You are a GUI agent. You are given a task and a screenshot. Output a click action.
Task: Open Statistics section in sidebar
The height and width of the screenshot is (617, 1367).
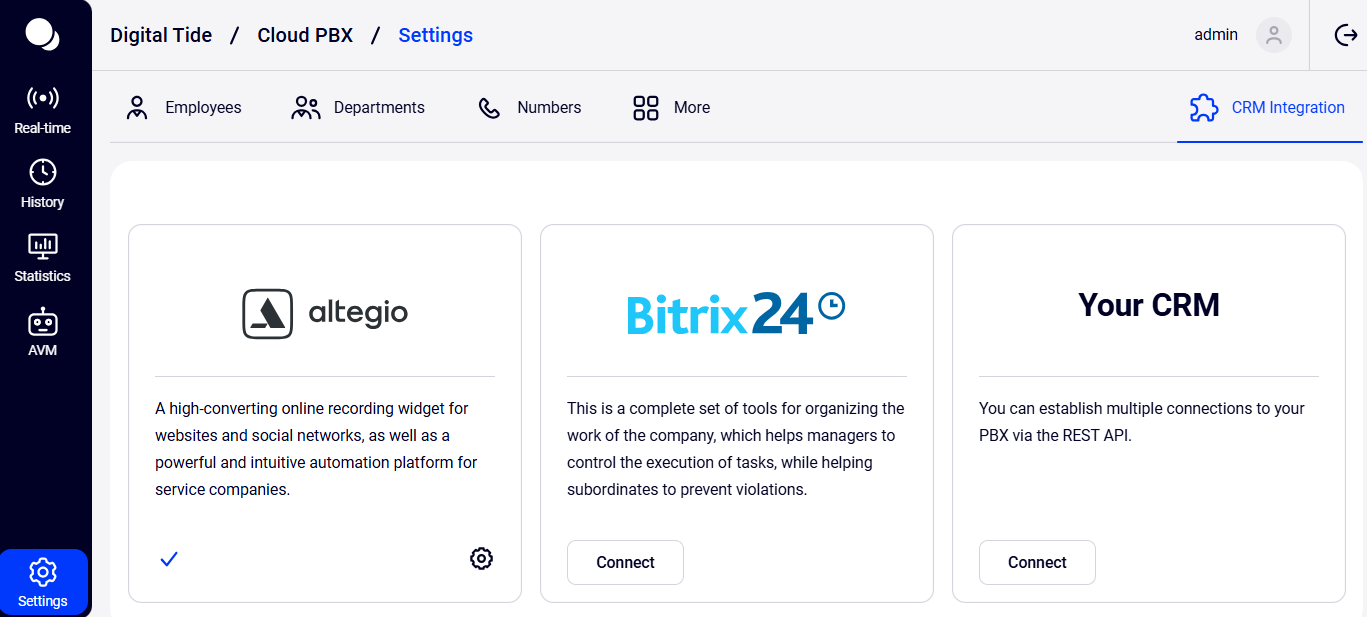click(43, 258)
